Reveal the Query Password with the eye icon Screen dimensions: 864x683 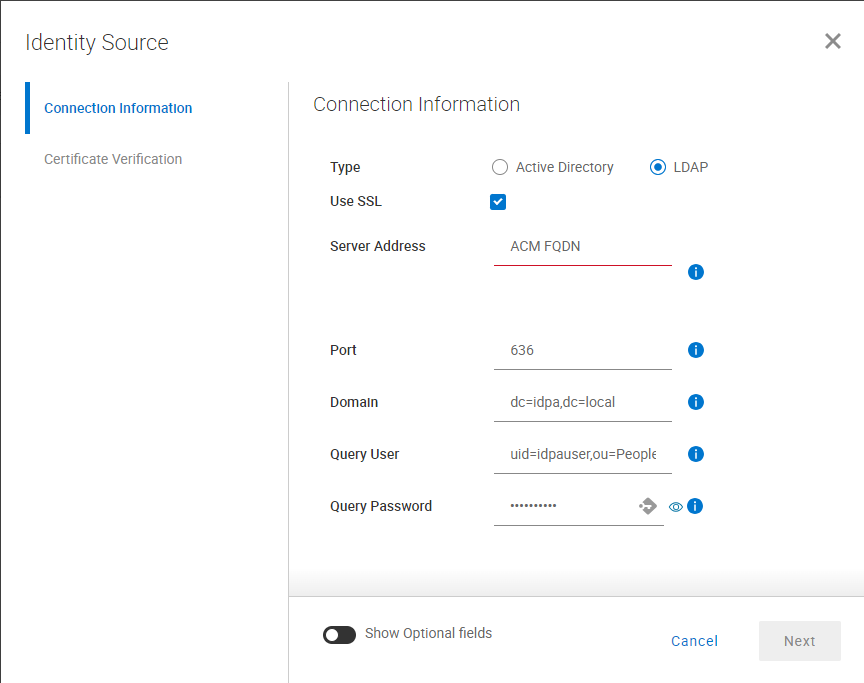[675, 507]
